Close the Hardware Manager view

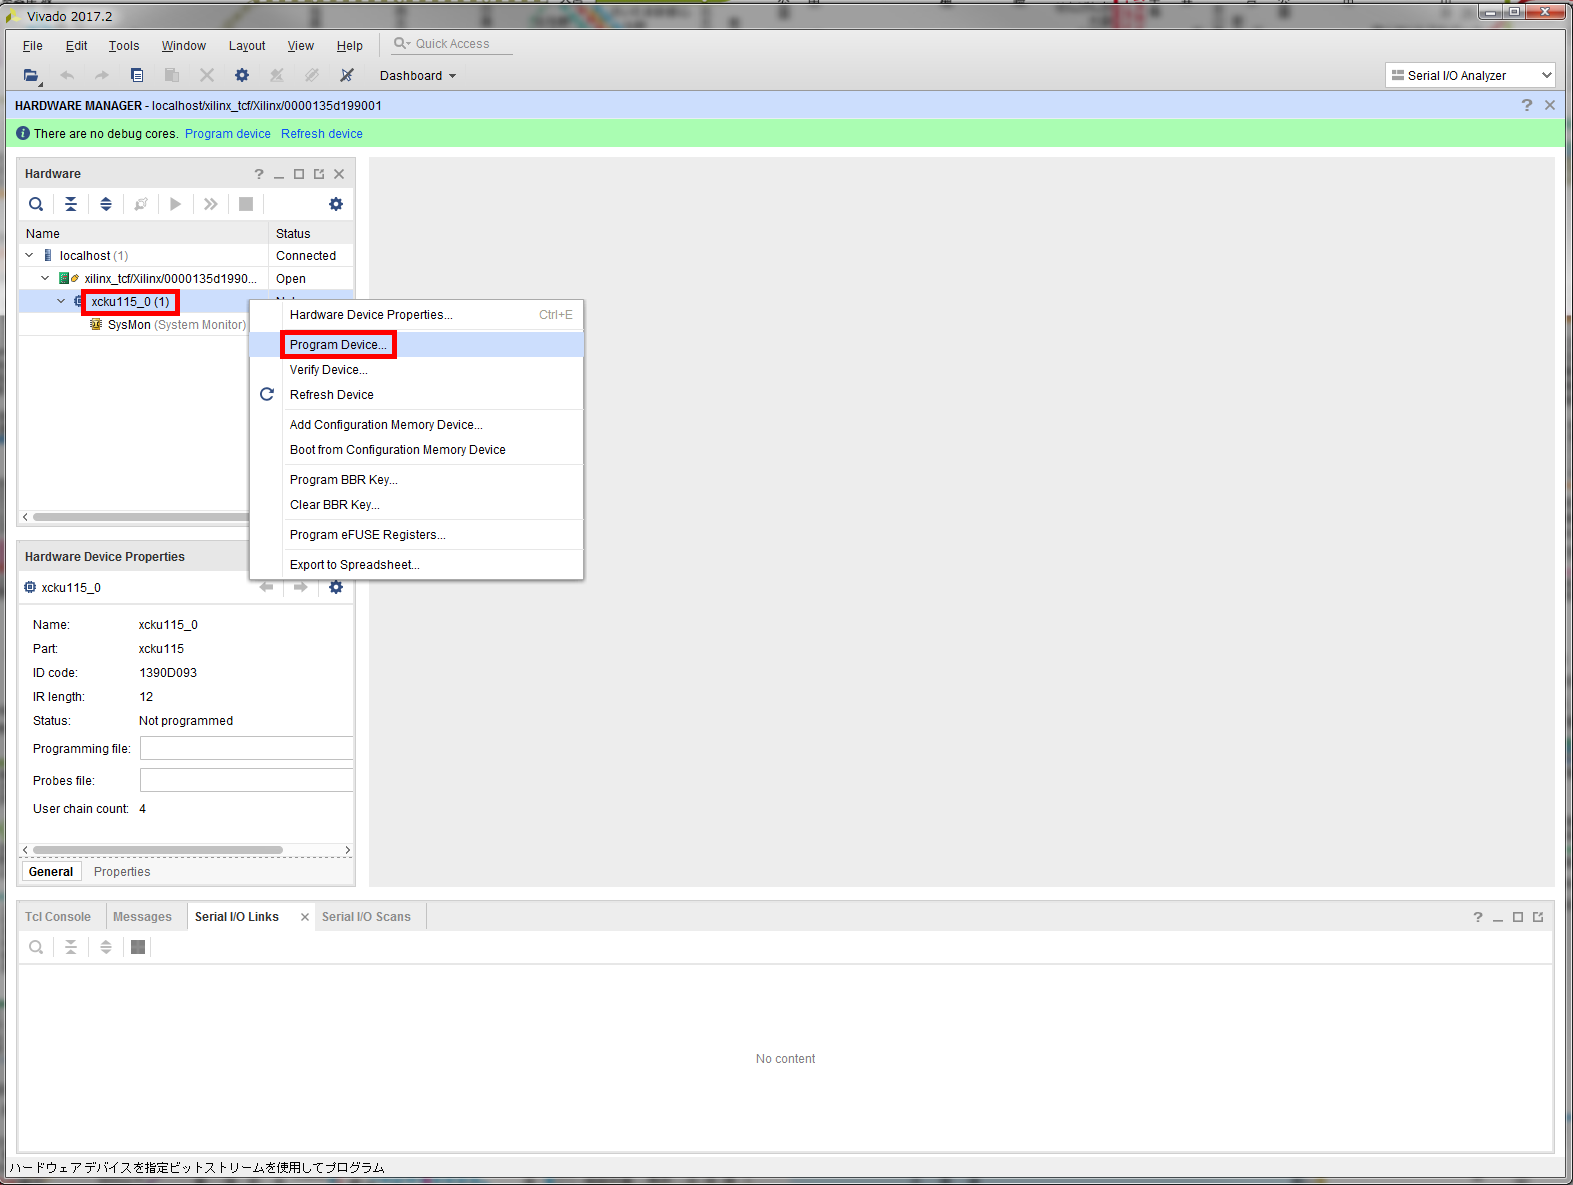[1550, 105]
